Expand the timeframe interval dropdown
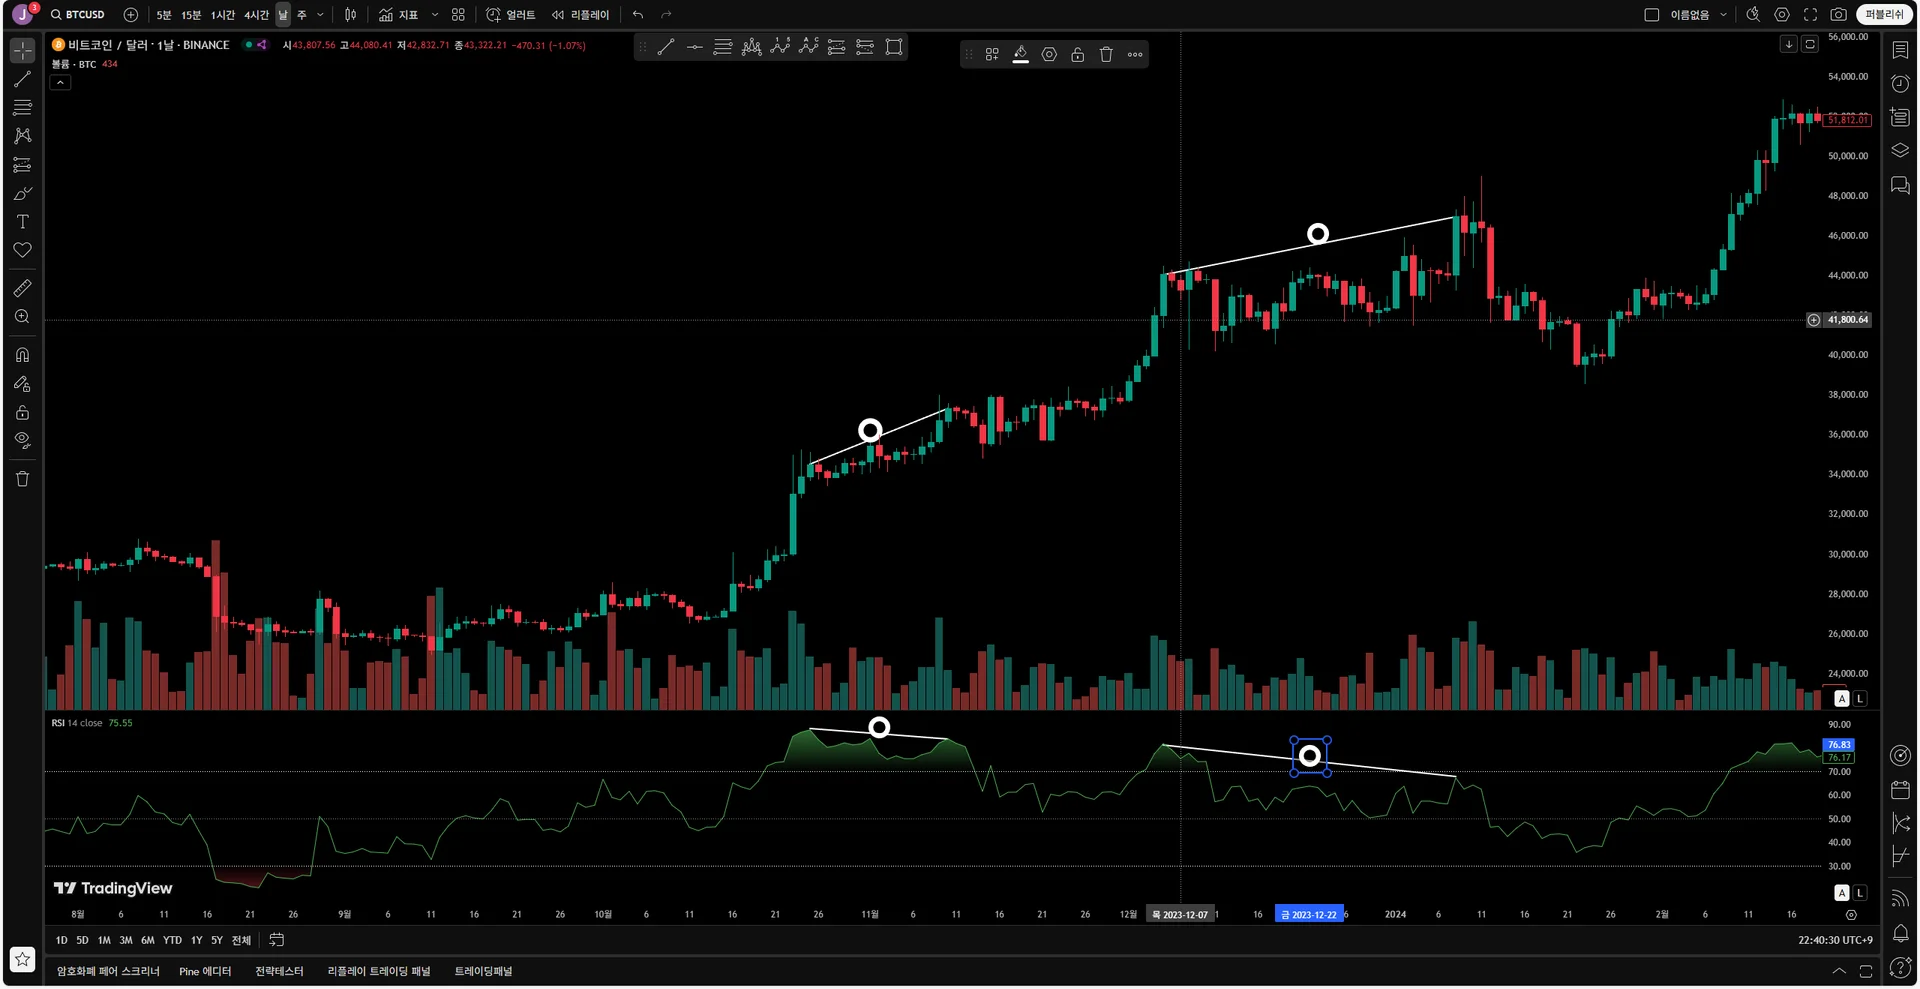 [x=320, y=15]
